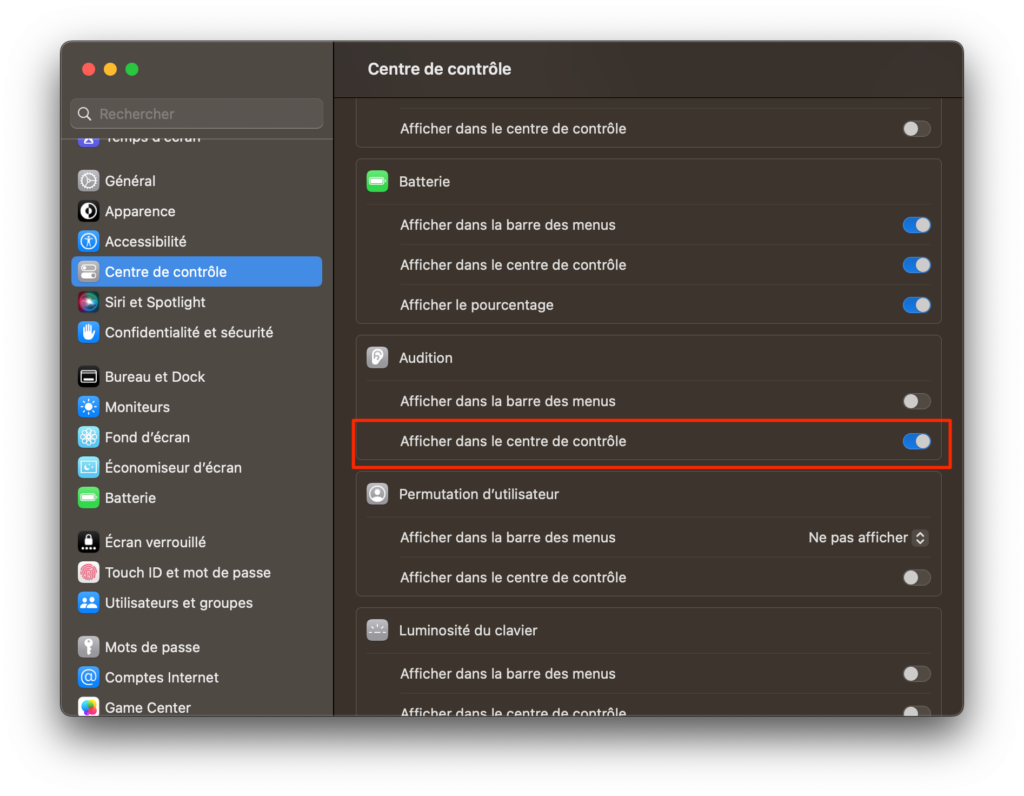1024x796 pixels.
Task: Select Mots de passe in sidebar
Action: tap(197, 647)
